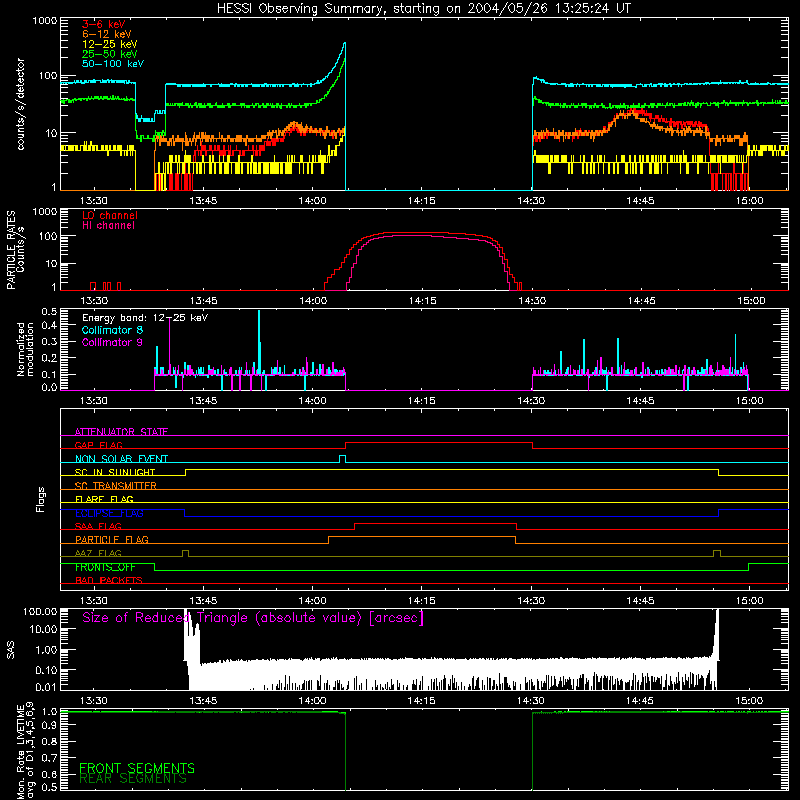The width and height of the screenshot is (800, 800).
Task: Click the FRONTS OFF flag label
Action: (105, 567)
